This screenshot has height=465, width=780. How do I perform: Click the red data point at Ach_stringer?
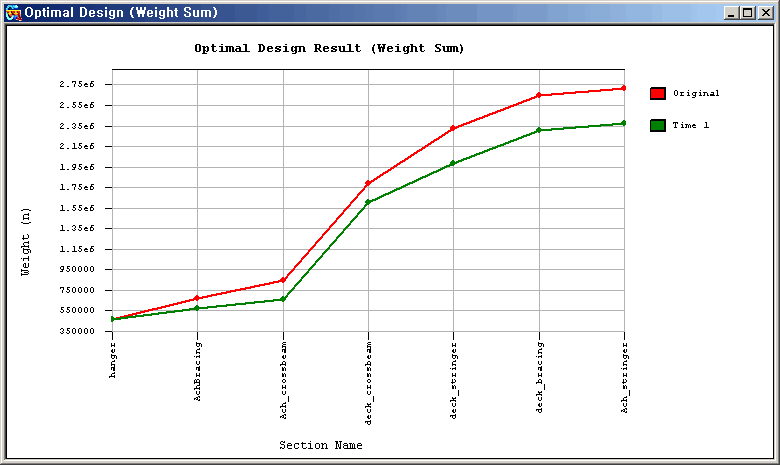(x=624, y=88)
